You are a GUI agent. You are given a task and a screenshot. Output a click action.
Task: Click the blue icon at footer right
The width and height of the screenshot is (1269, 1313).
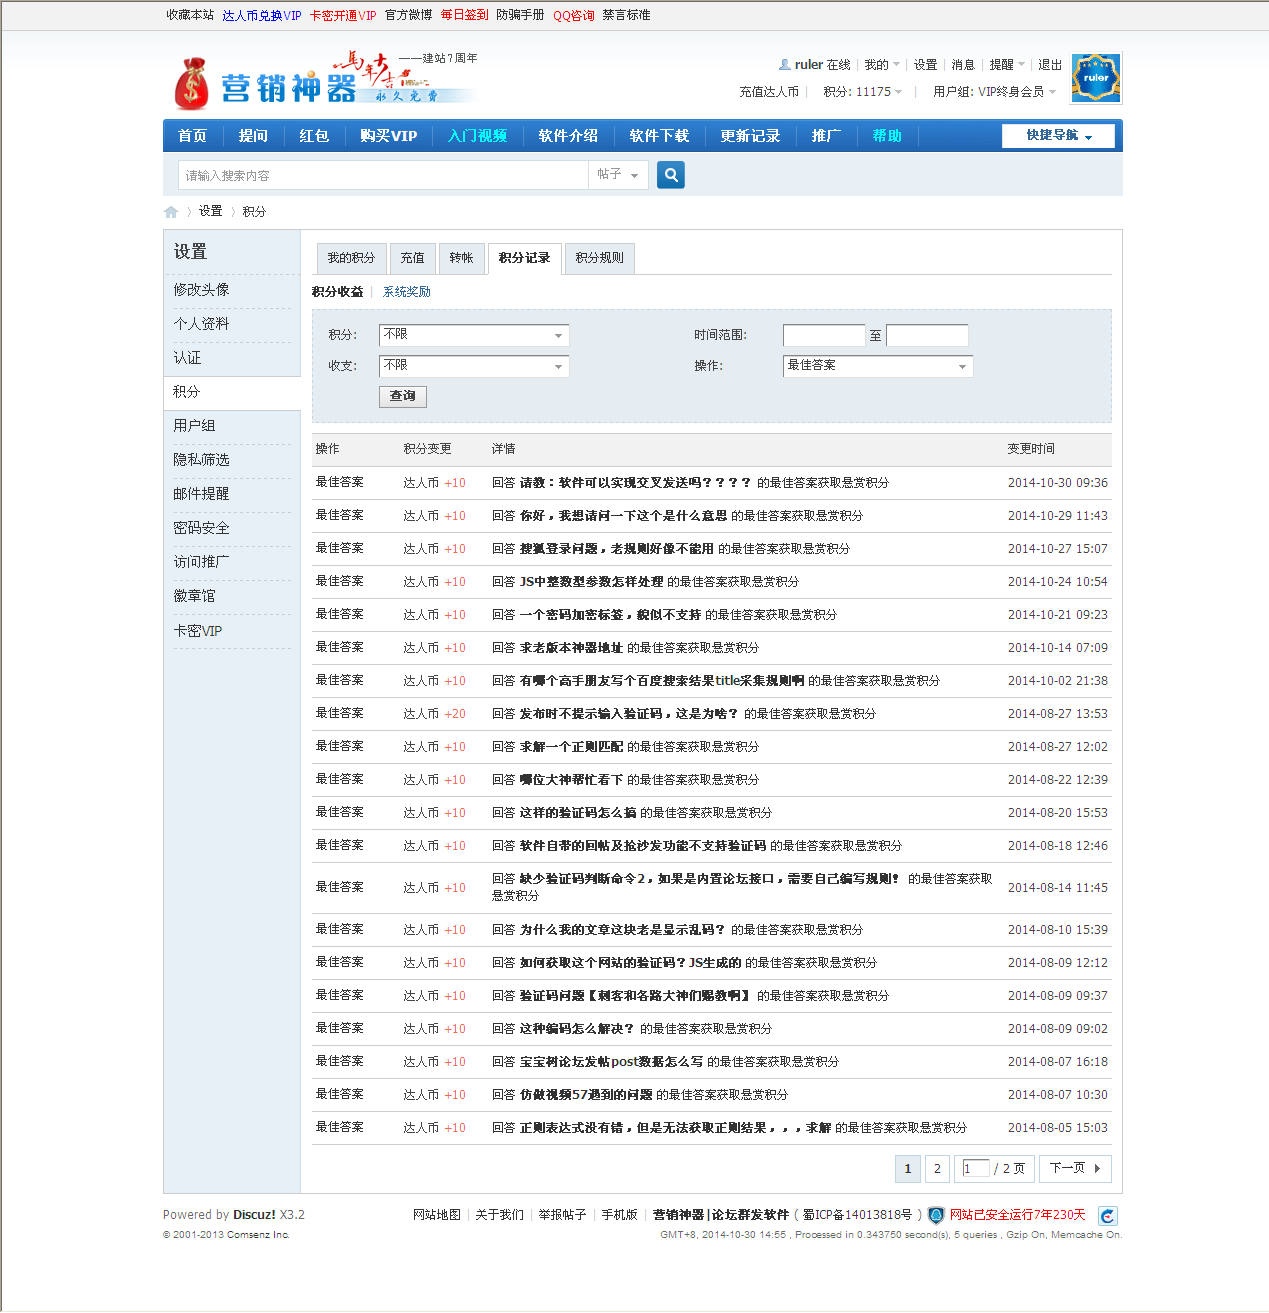(x=1107, y=1216)
